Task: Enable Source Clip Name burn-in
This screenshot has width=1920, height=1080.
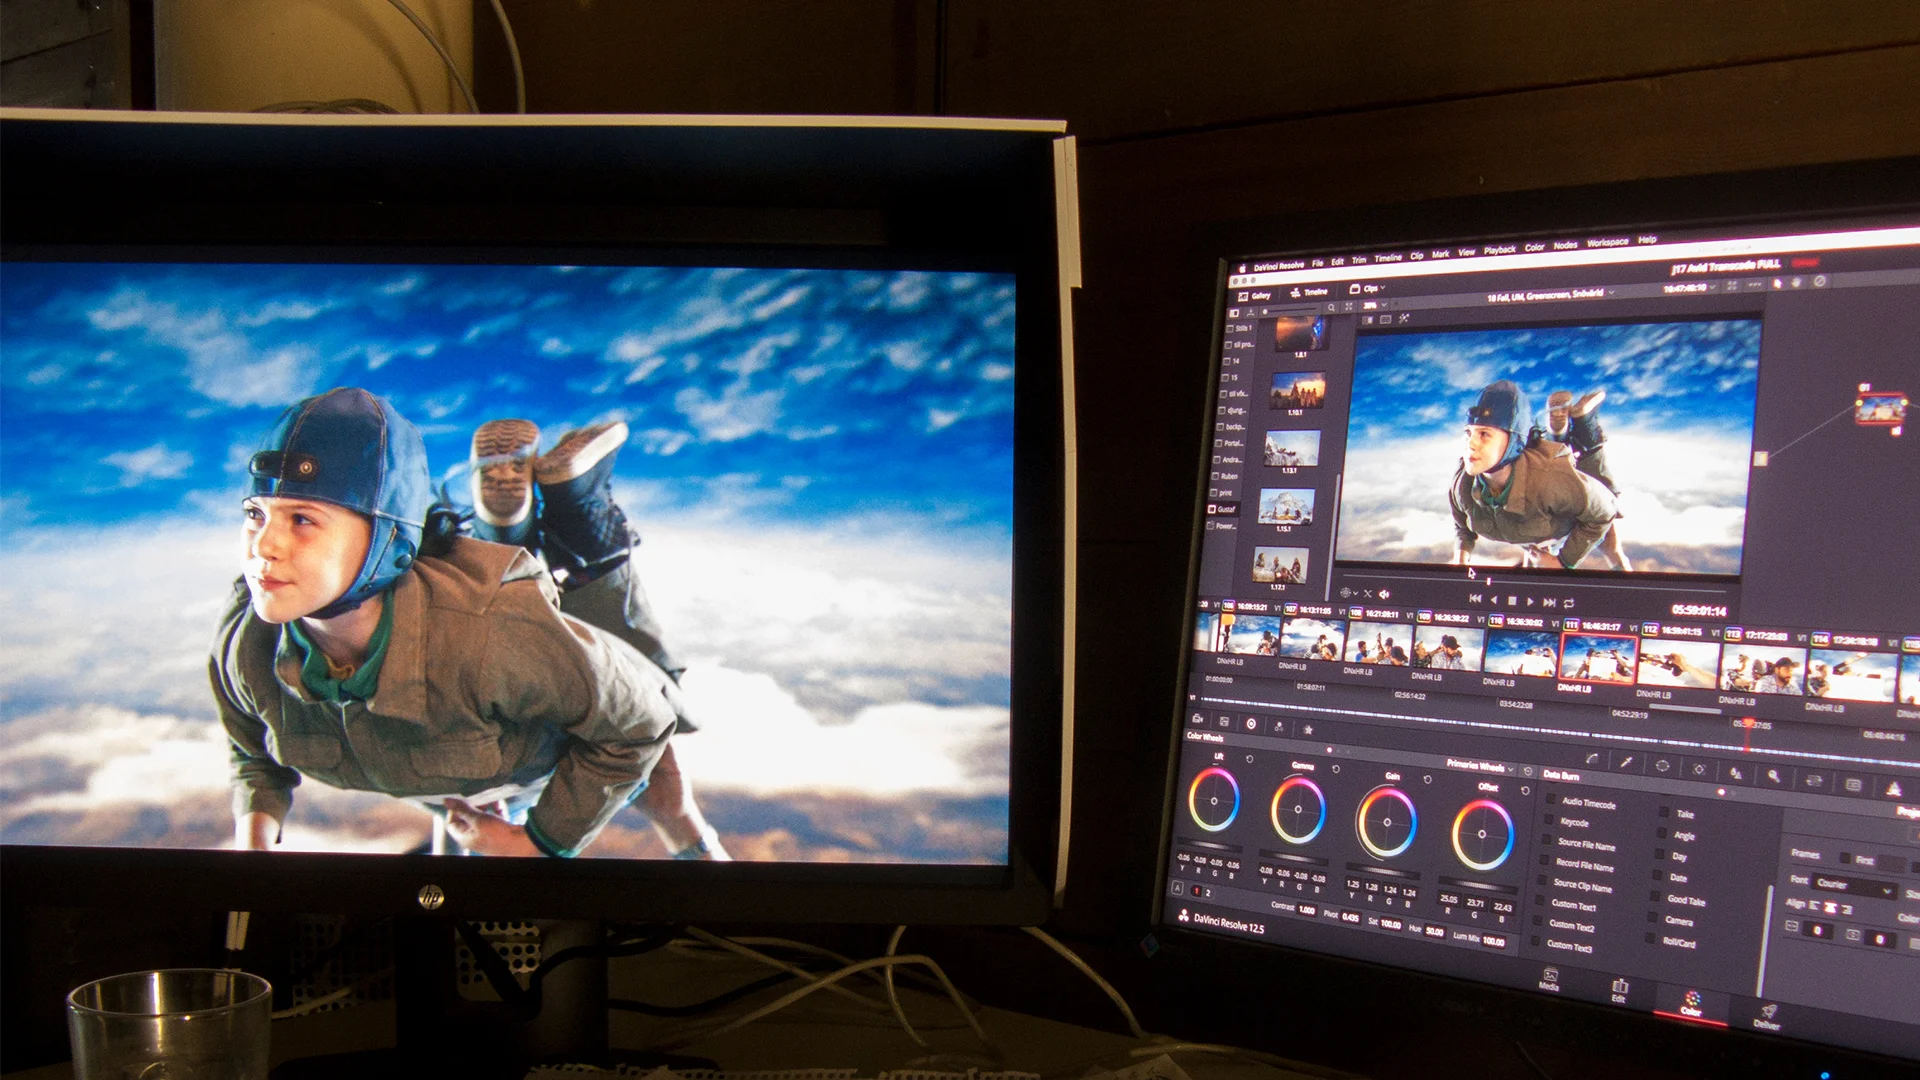Action: pos(1543,882)
